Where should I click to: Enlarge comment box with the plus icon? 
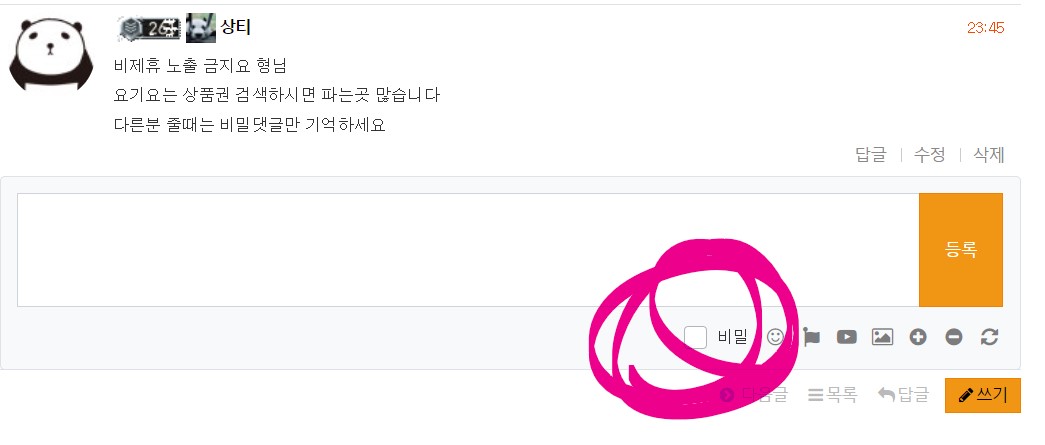(918, 337)
